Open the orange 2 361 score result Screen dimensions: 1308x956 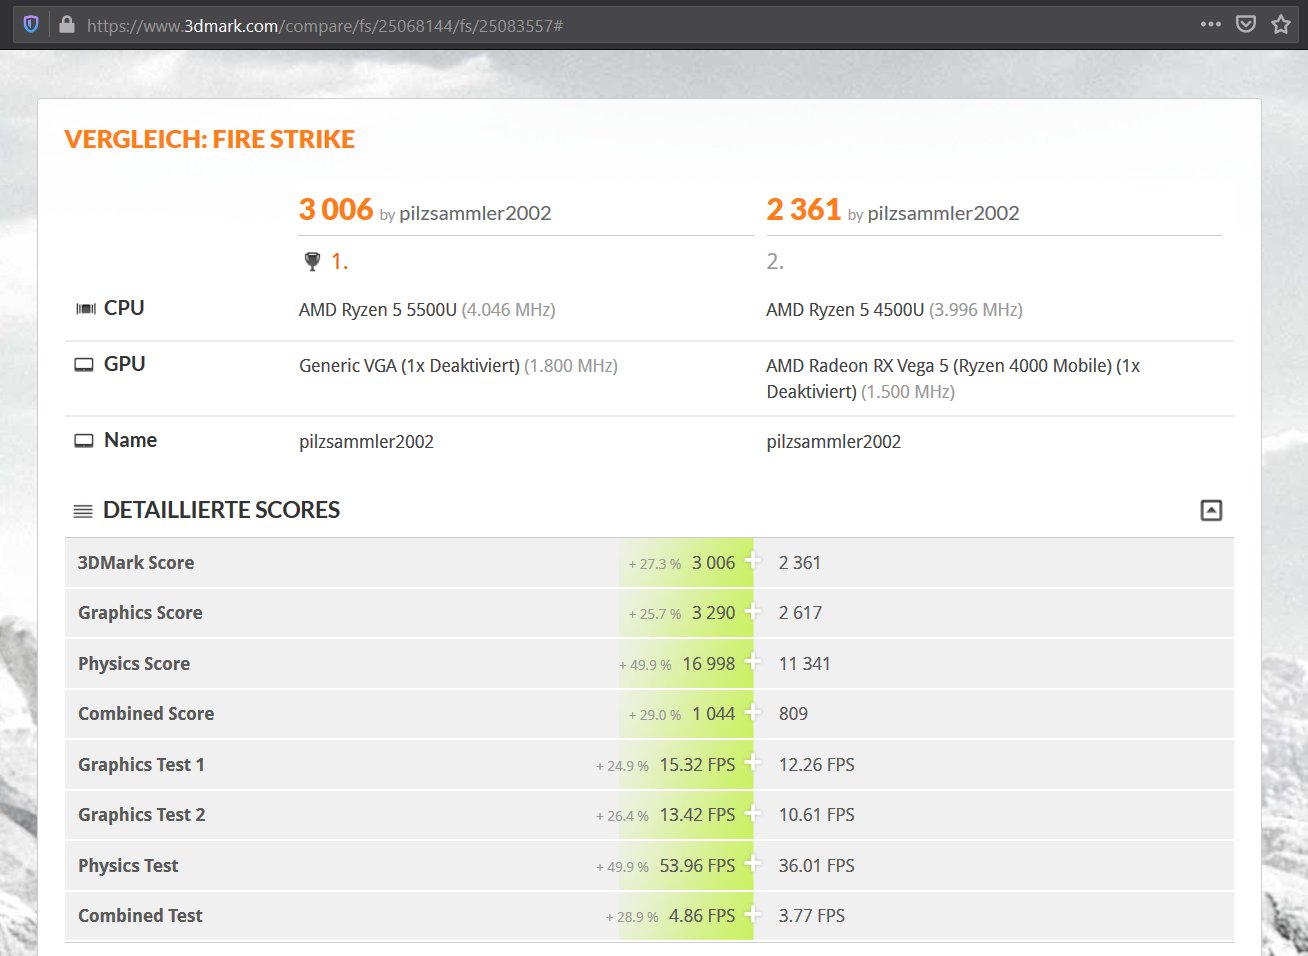(x=803, y=210)
